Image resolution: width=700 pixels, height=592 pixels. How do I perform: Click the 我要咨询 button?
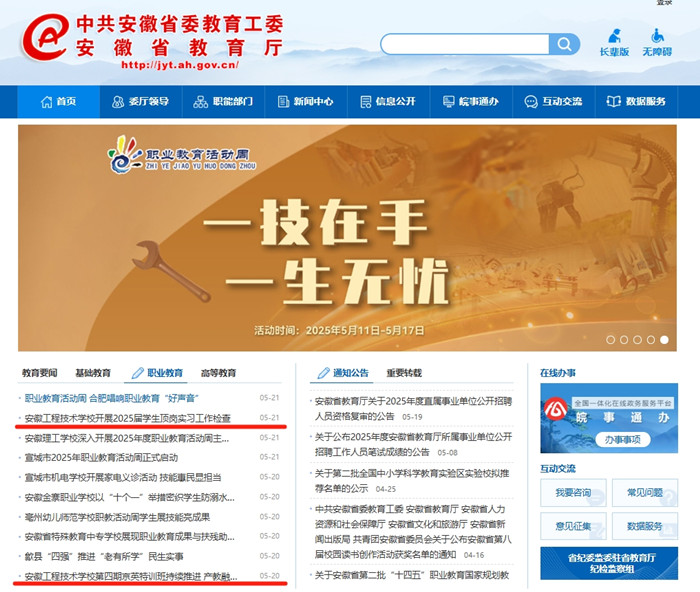[573, 492]
